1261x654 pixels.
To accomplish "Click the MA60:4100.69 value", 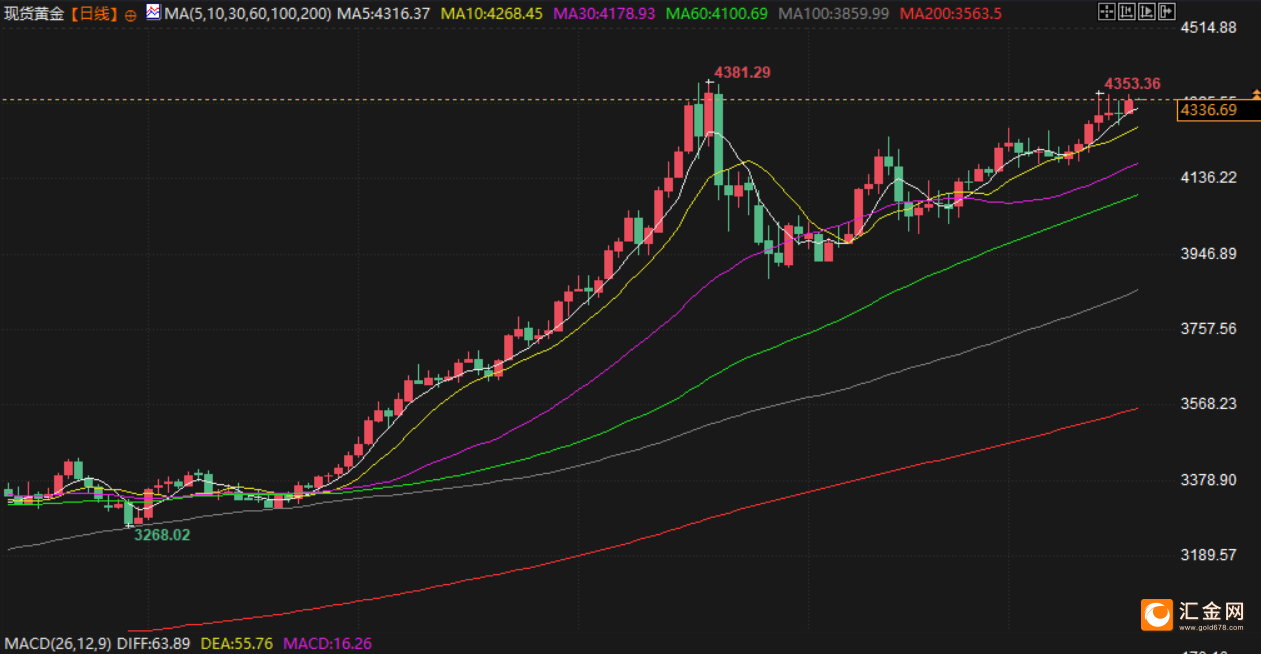I will tap(717, 14).
